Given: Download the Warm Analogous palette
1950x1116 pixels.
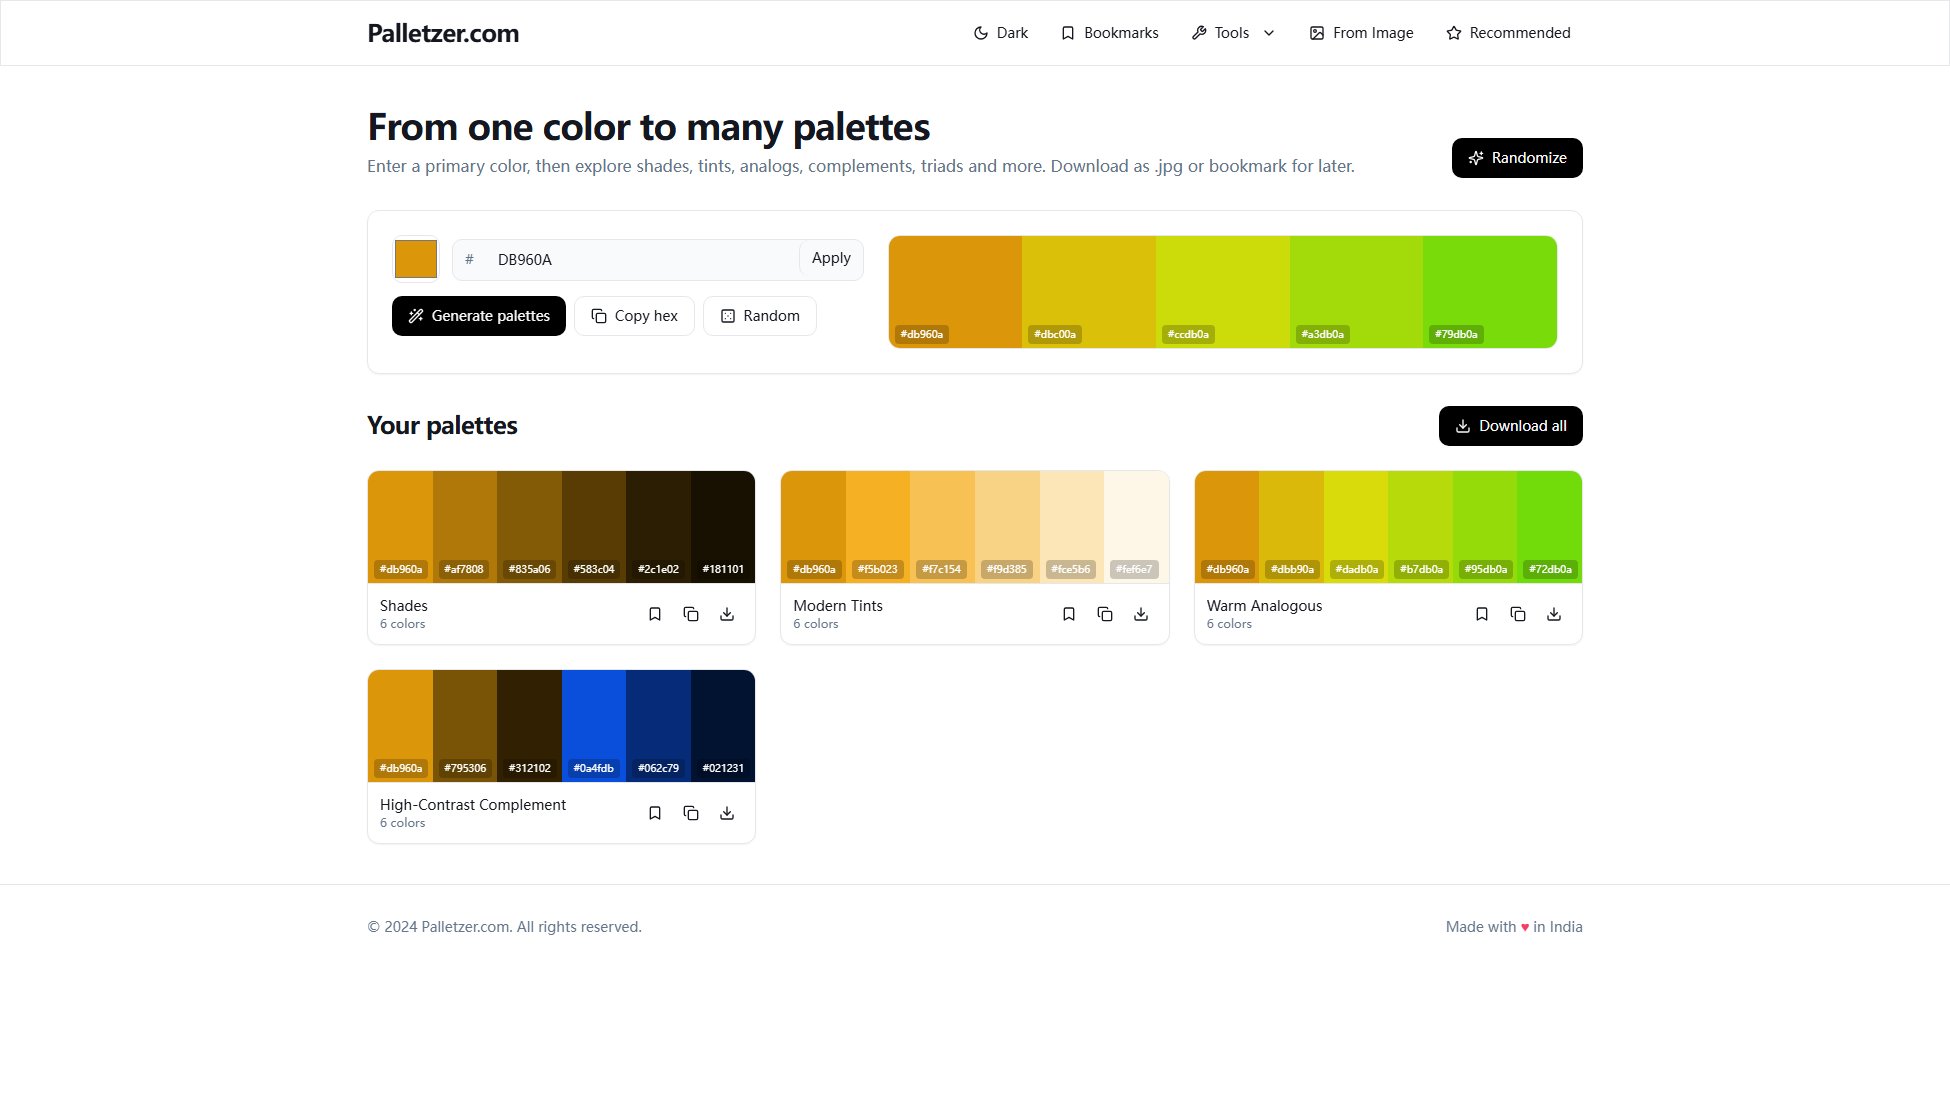Looking at the screenshot, I should click(1554, 614).
